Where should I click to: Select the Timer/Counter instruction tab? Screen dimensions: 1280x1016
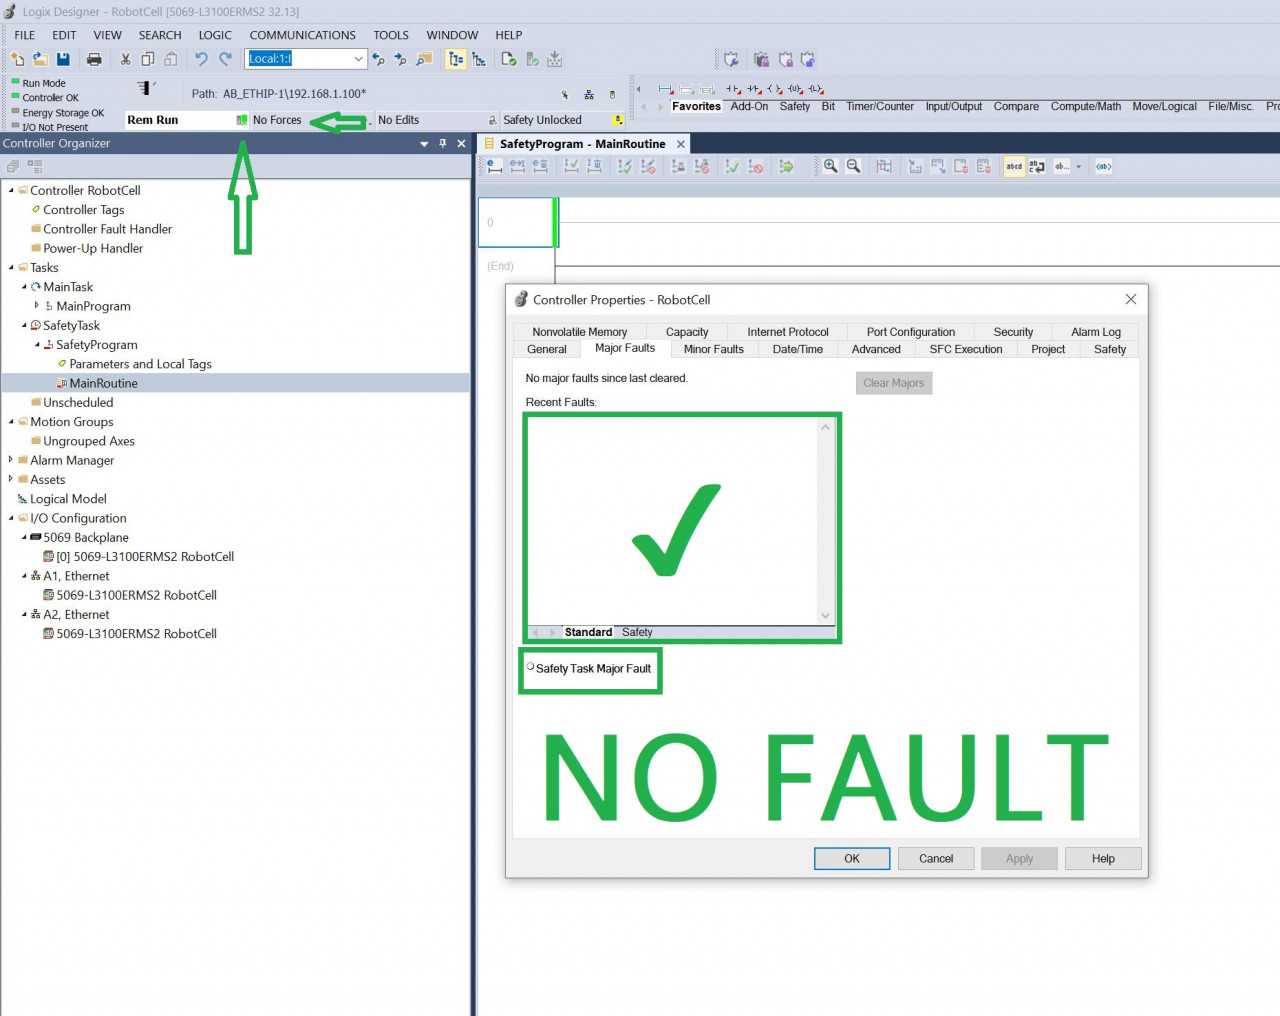pos(880,106)
